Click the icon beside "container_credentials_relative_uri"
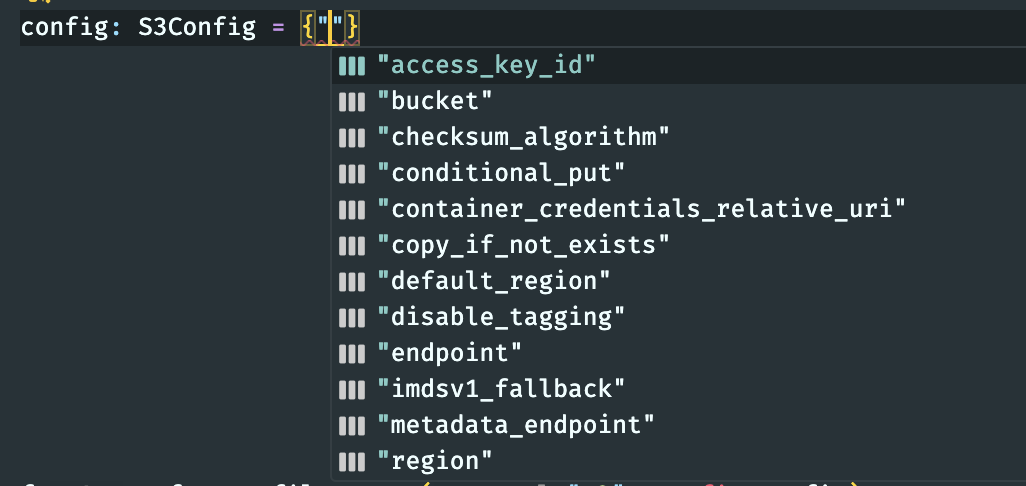The width and height of the screenshot is (1026, 486). [x=350, y=208]
